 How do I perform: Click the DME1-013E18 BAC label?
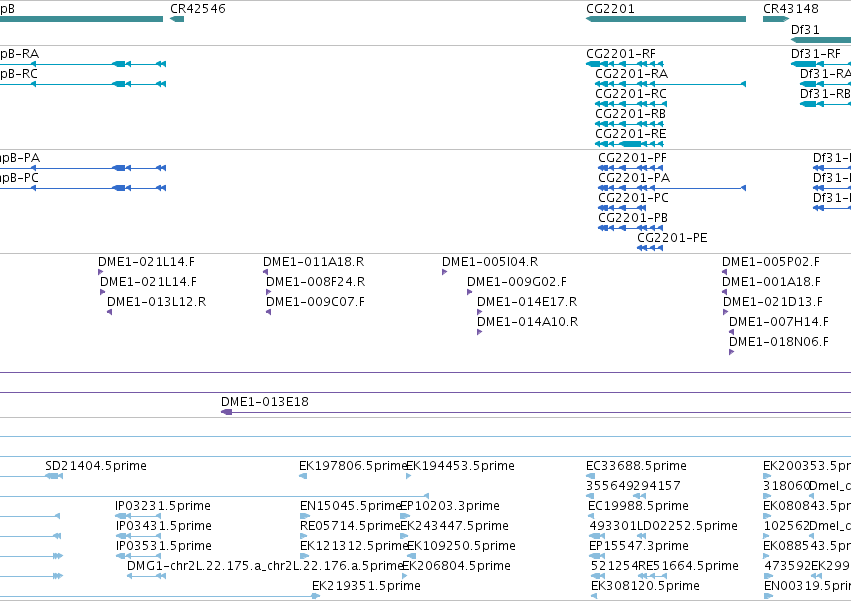coord(265,402)
